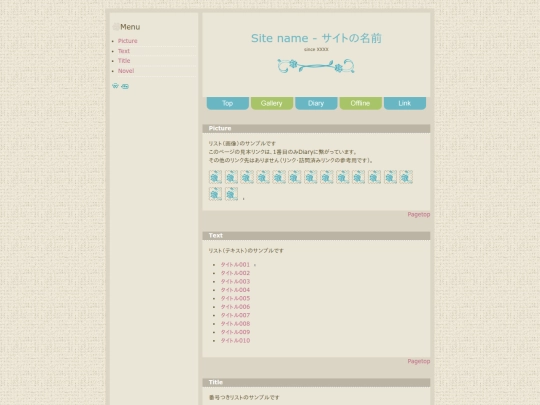Open the タイトル003 list link
This screenshot has height=405, width=540.
point(235,281)
